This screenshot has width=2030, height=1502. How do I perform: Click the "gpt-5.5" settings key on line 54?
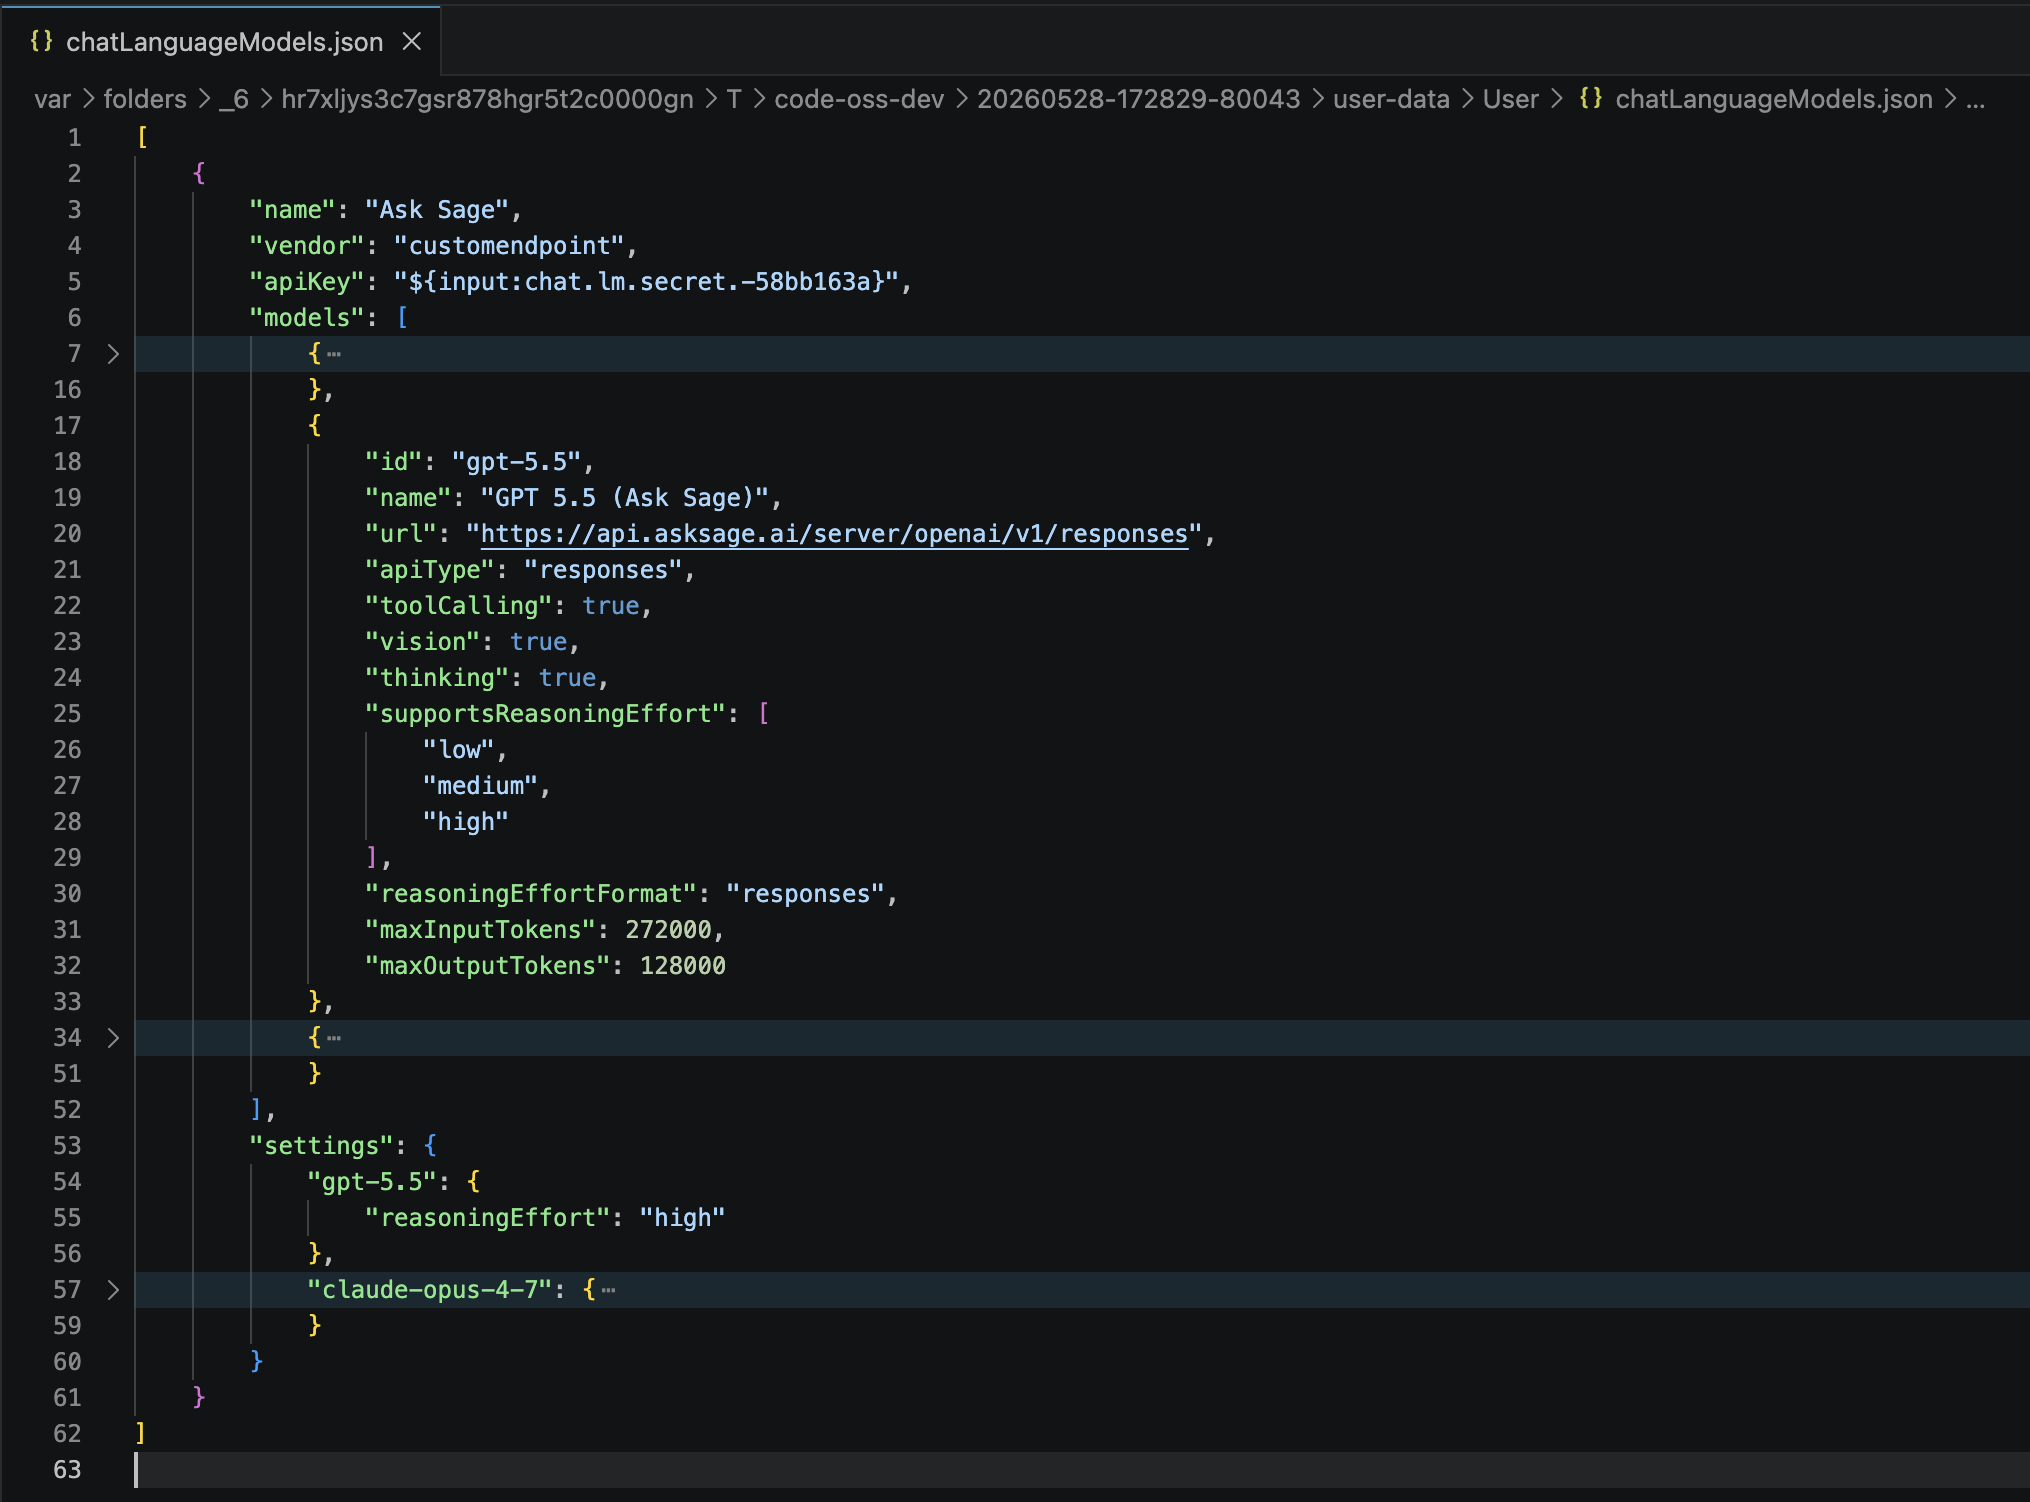(372, 1182)
